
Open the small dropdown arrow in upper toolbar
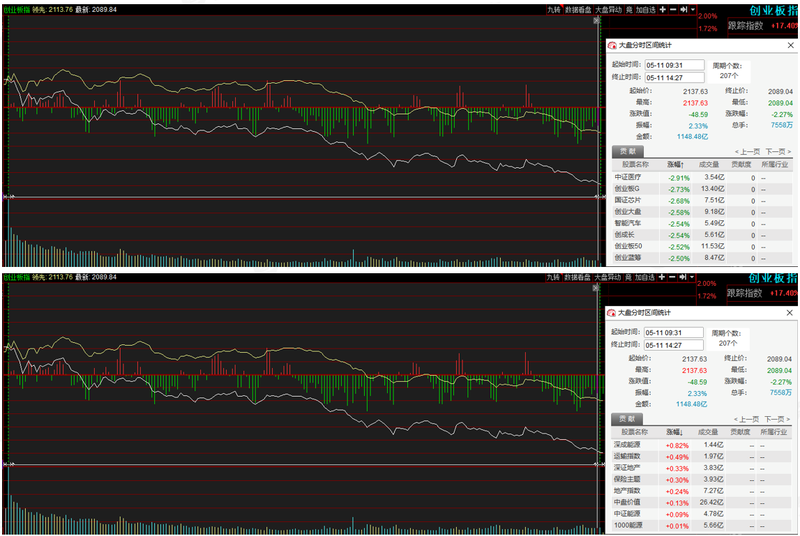pos(693,10)
